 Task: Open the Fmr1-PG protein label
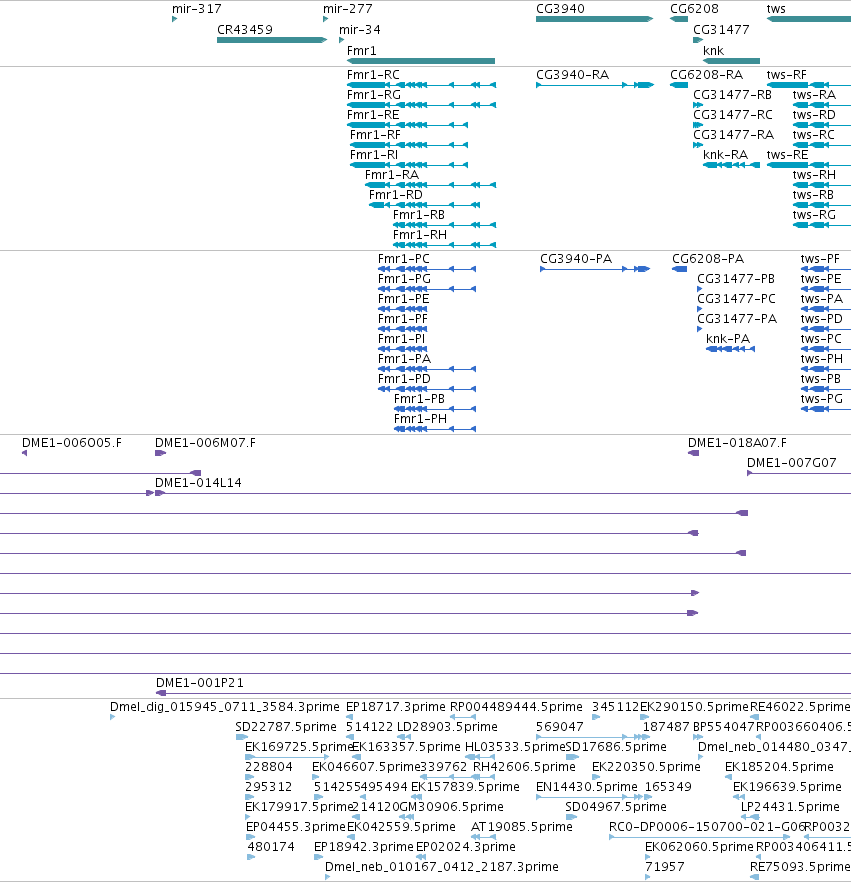(x=404, y=279)
